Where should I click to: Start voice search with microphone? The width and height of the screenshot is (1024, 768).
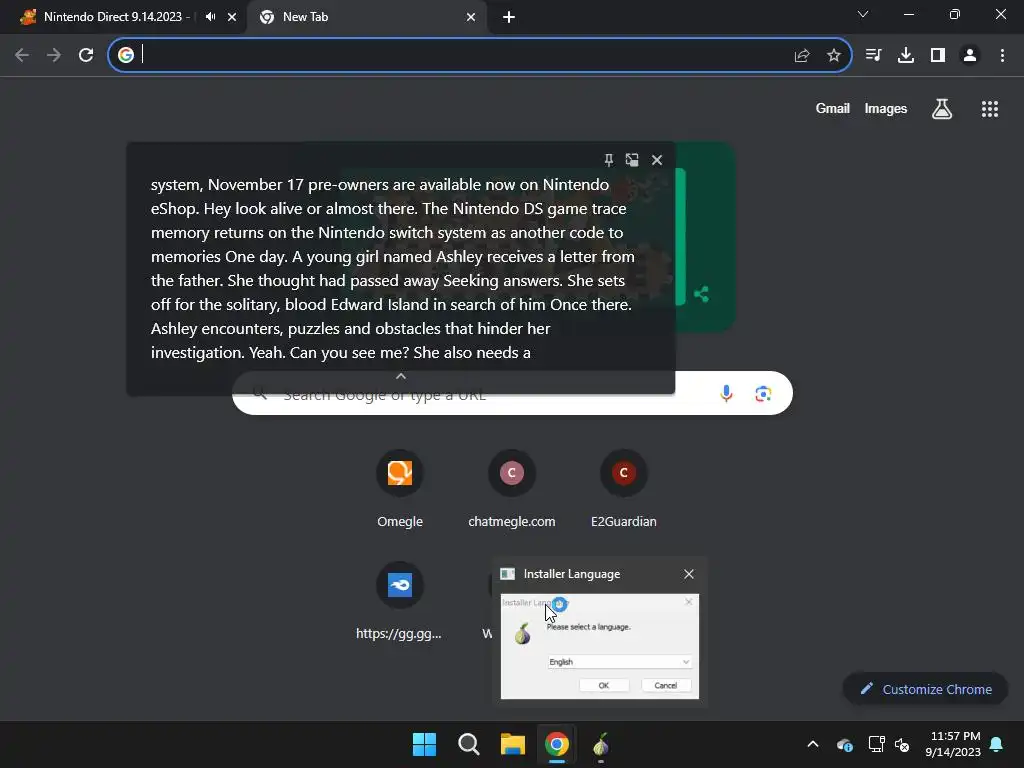(726, 393)
